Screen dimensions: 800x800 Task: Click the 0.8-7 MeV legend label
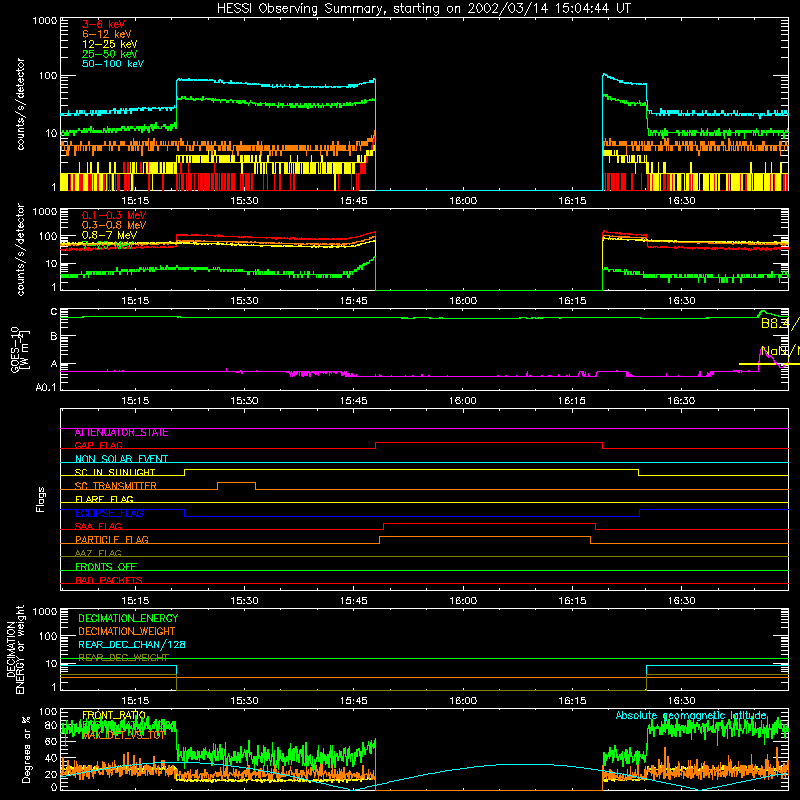109,235
